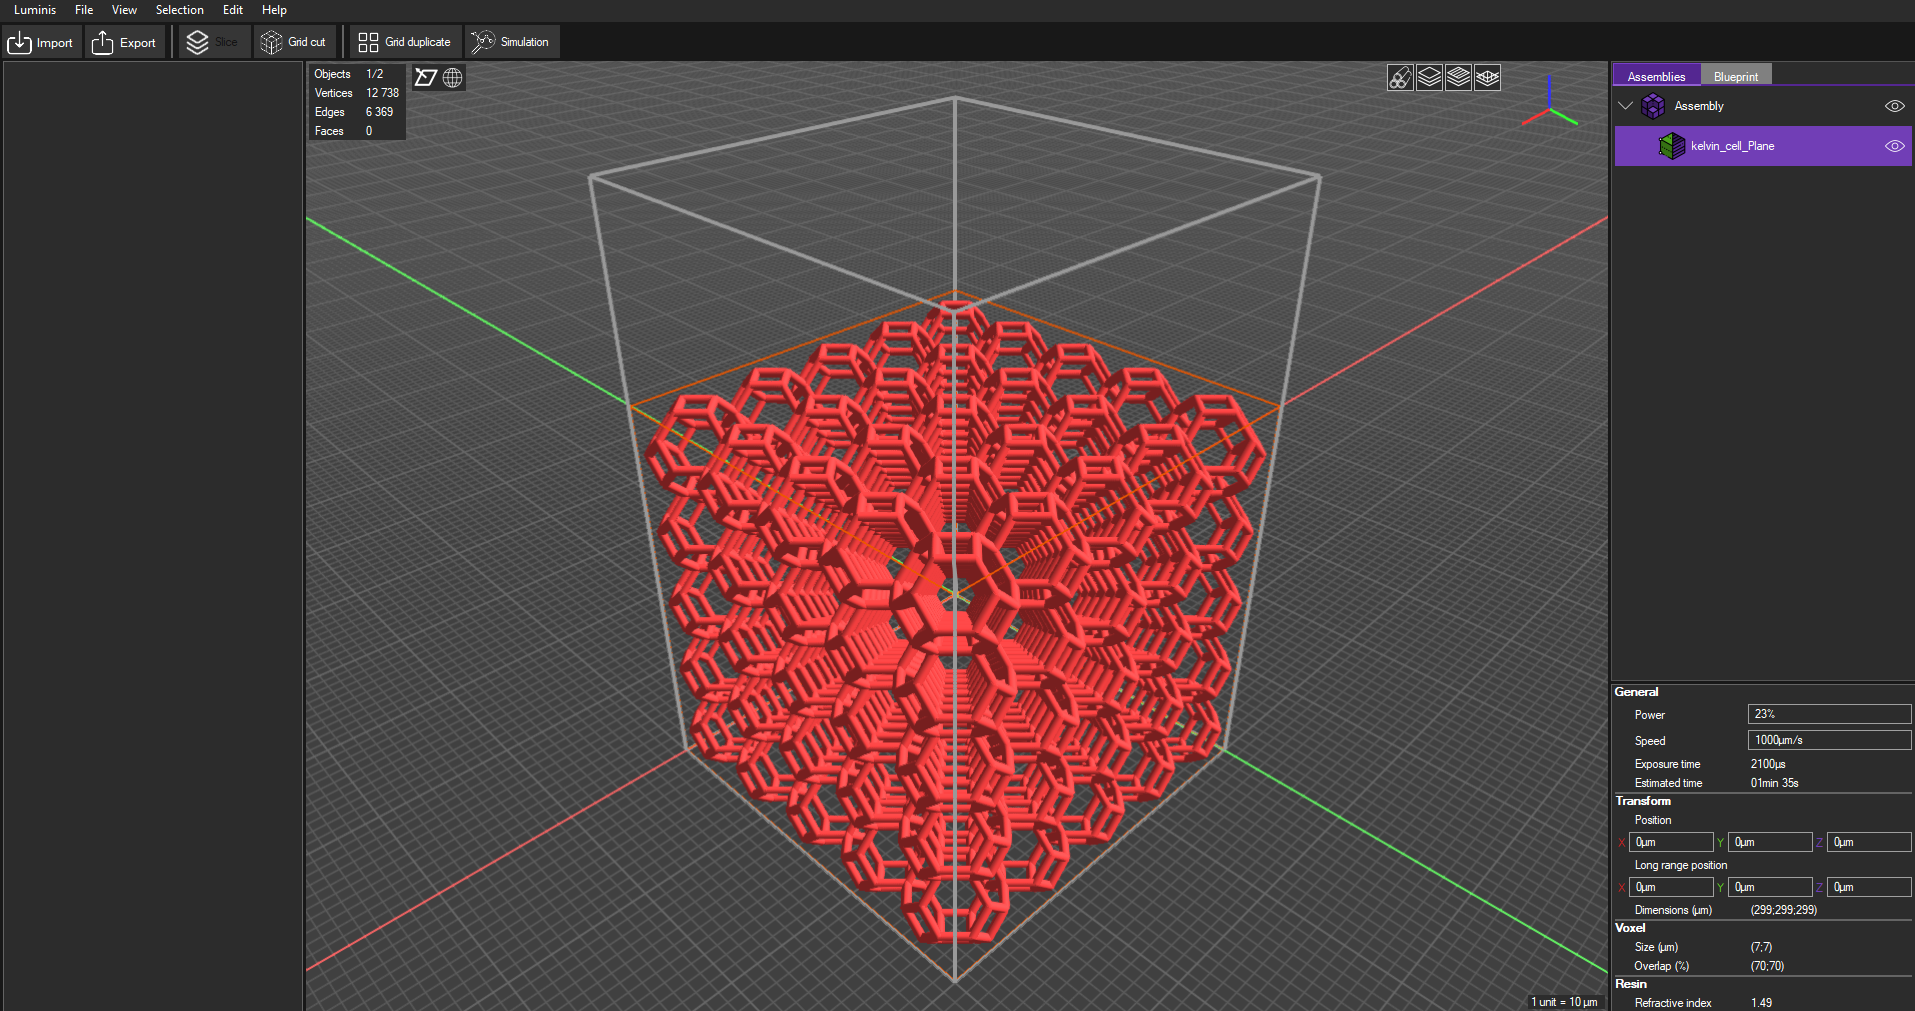Click the Export button in the toolbar
The image size is (1915, 1011).
125,42
